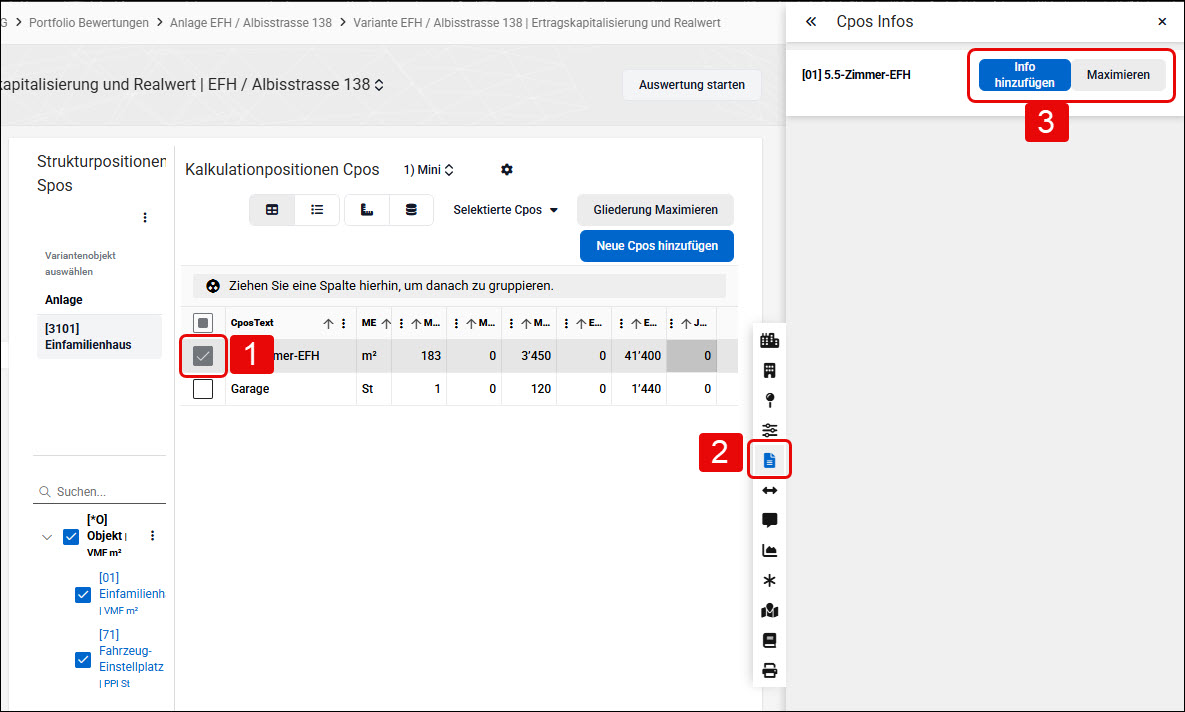Open the folded map icon in side toolbar
The width and height of the screenshot is (1185, 712).
coord(769,611)
